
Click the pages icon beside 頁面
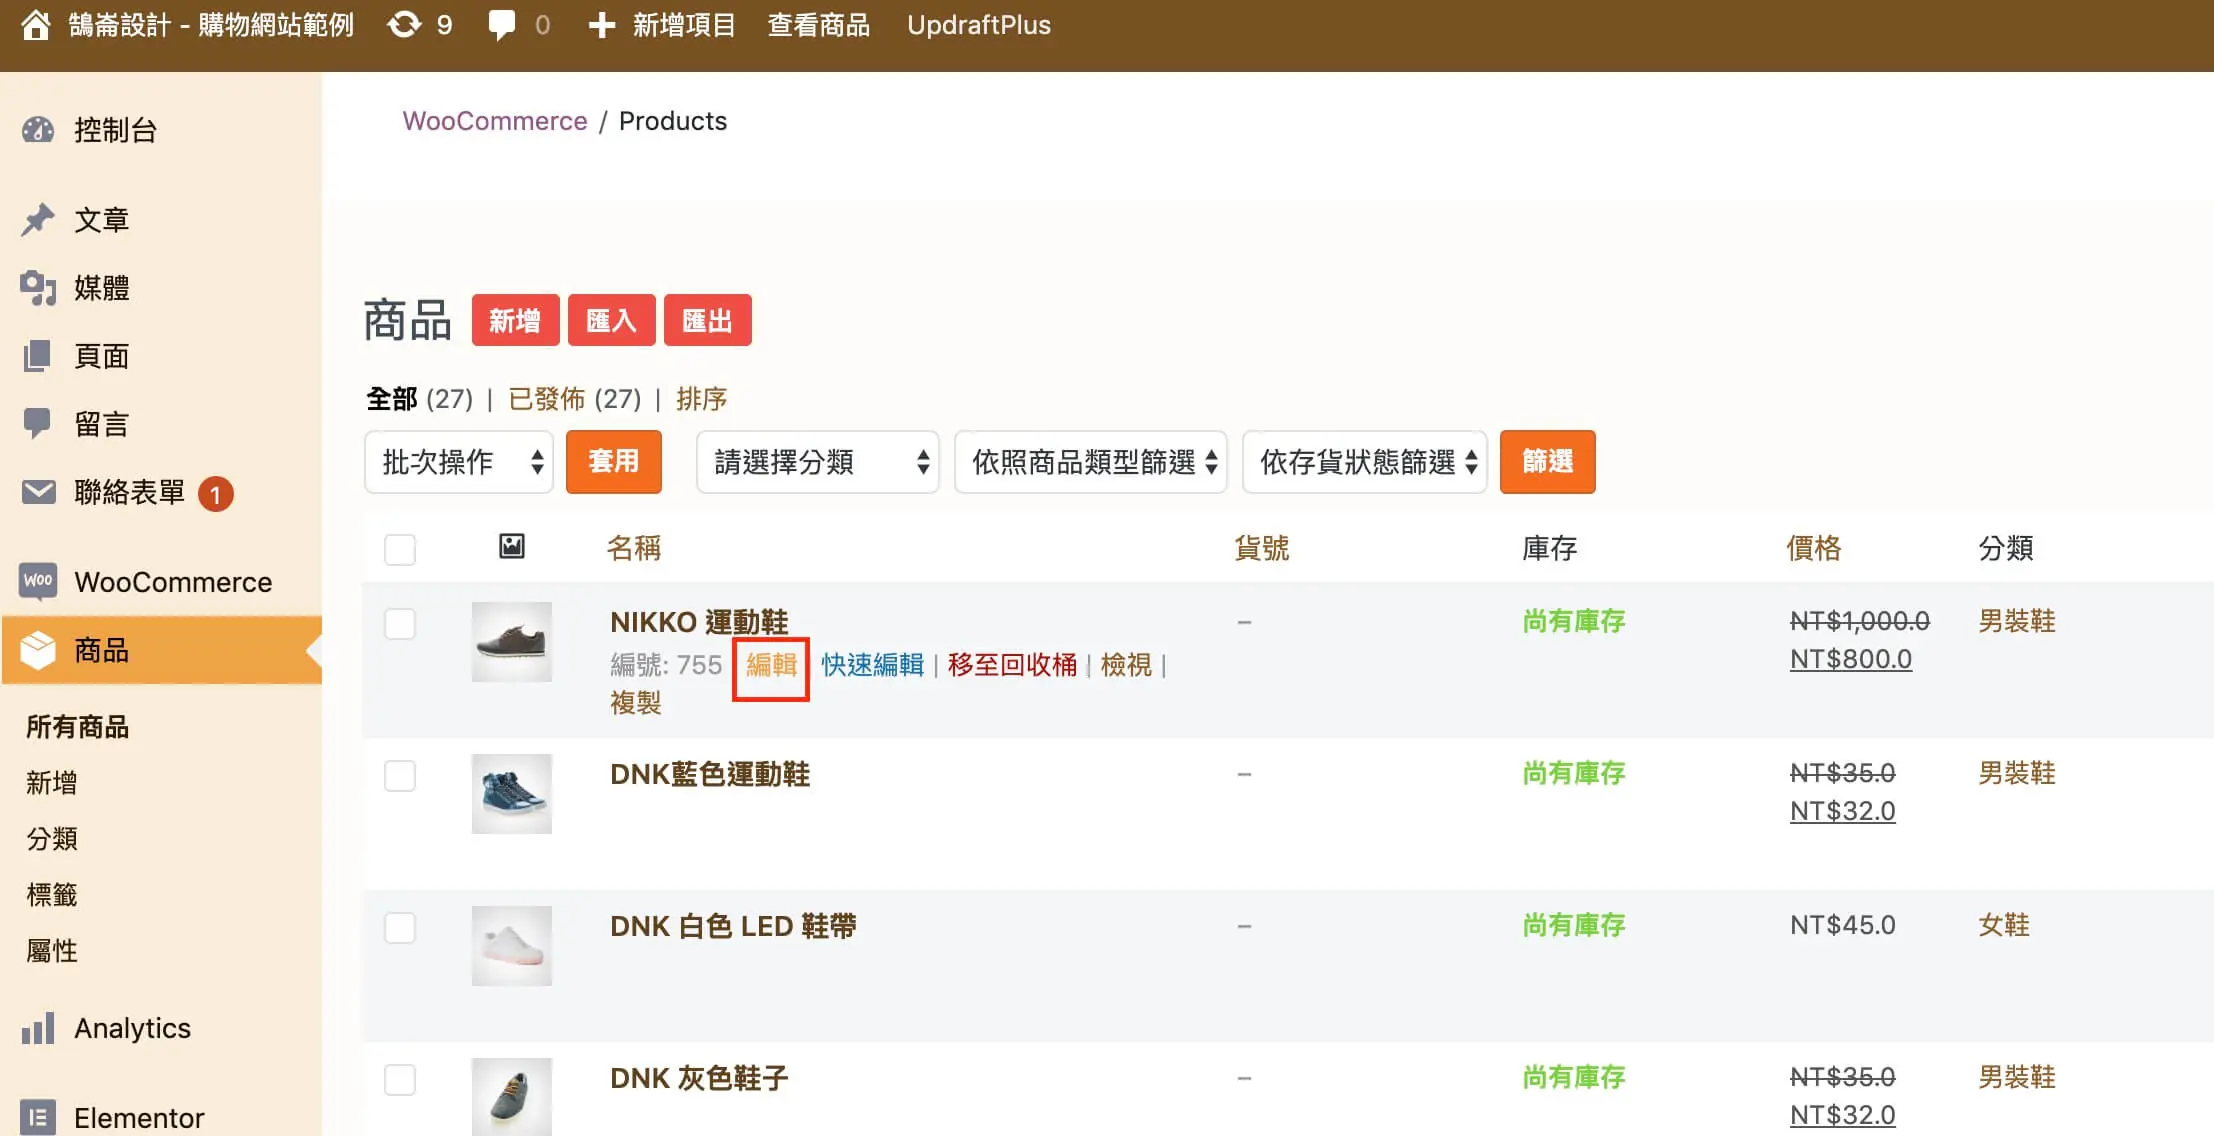click(x=38, y=356)
